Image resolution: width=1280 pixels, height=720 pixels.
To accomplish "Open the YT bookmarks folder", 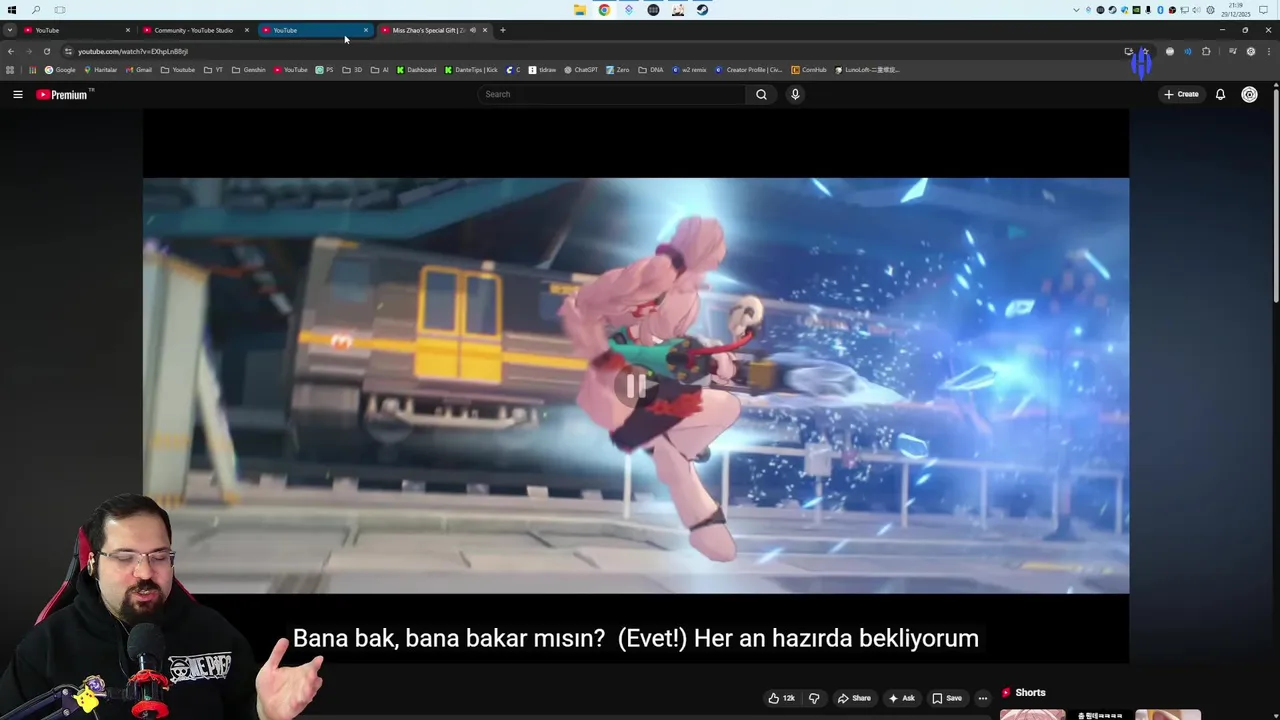I will coord(213,70).
